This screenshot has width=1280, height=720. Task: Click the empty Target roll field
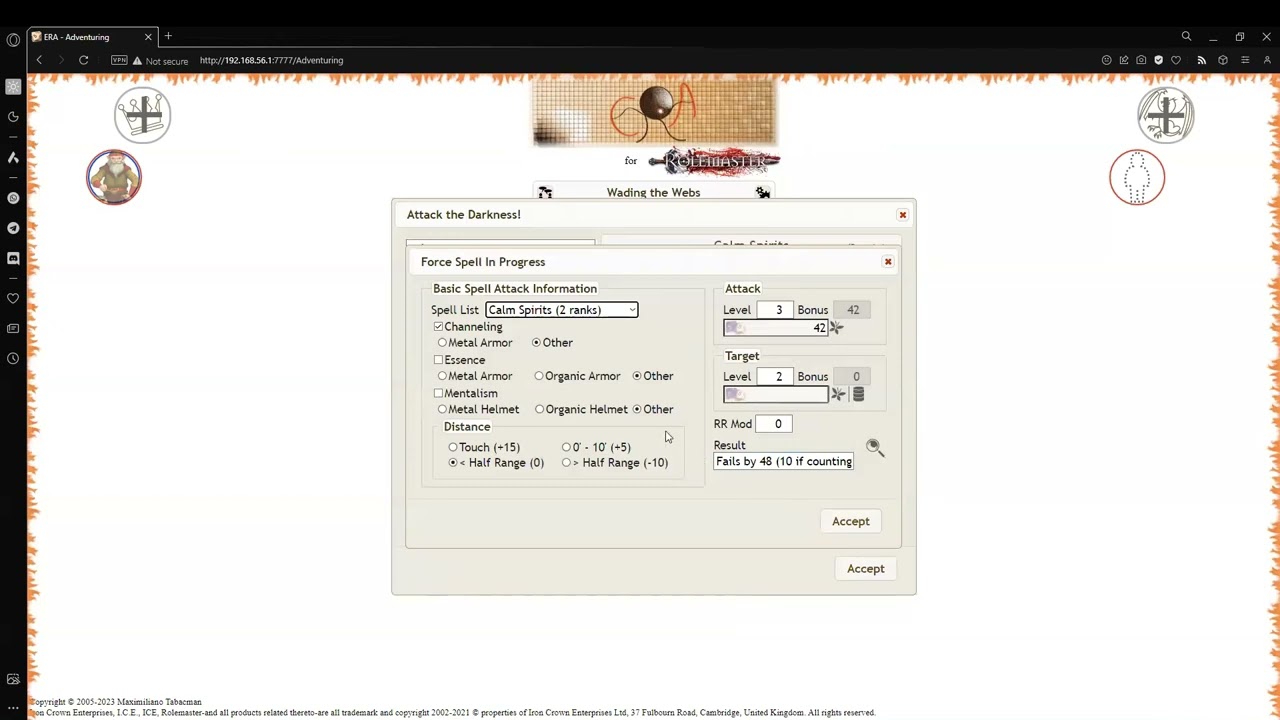pos(776,395)
